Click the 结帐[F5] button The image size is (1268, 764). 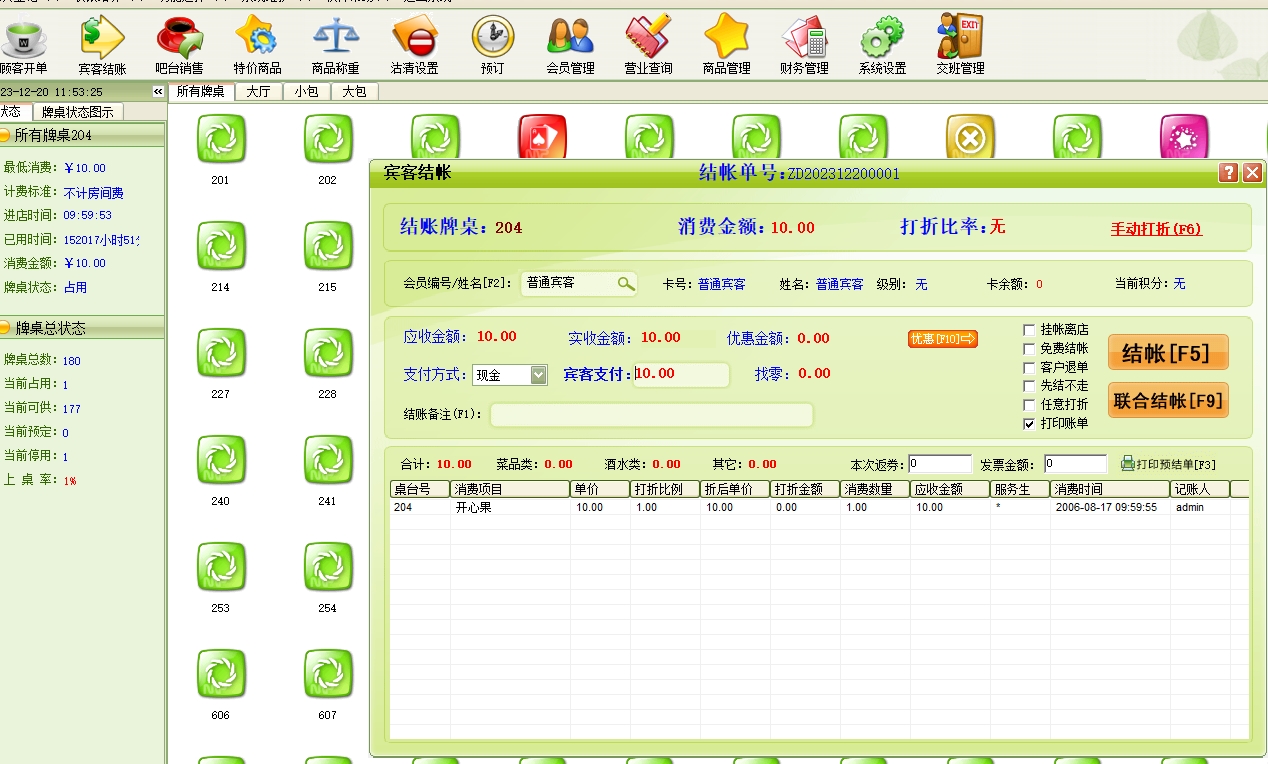click(1167, 353)
